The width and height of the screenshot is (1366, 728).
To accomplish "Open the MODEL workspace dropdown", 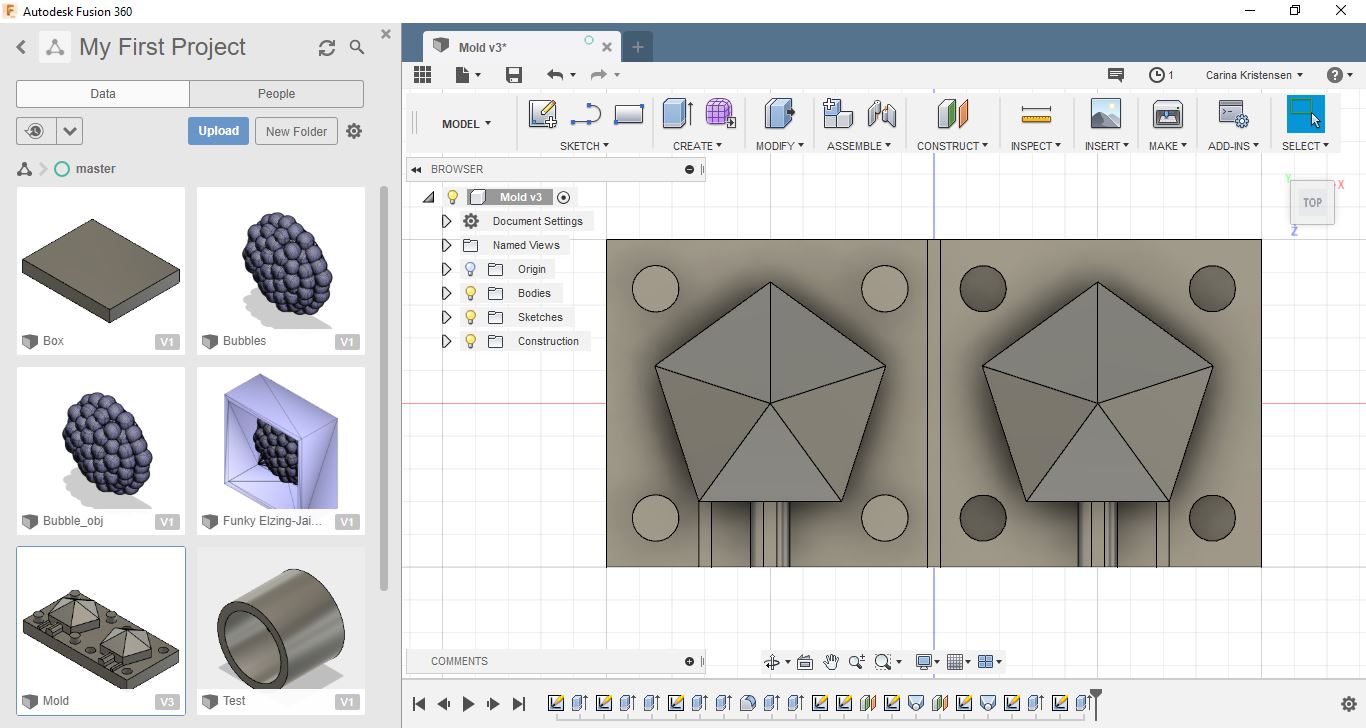I will [466, 124].
